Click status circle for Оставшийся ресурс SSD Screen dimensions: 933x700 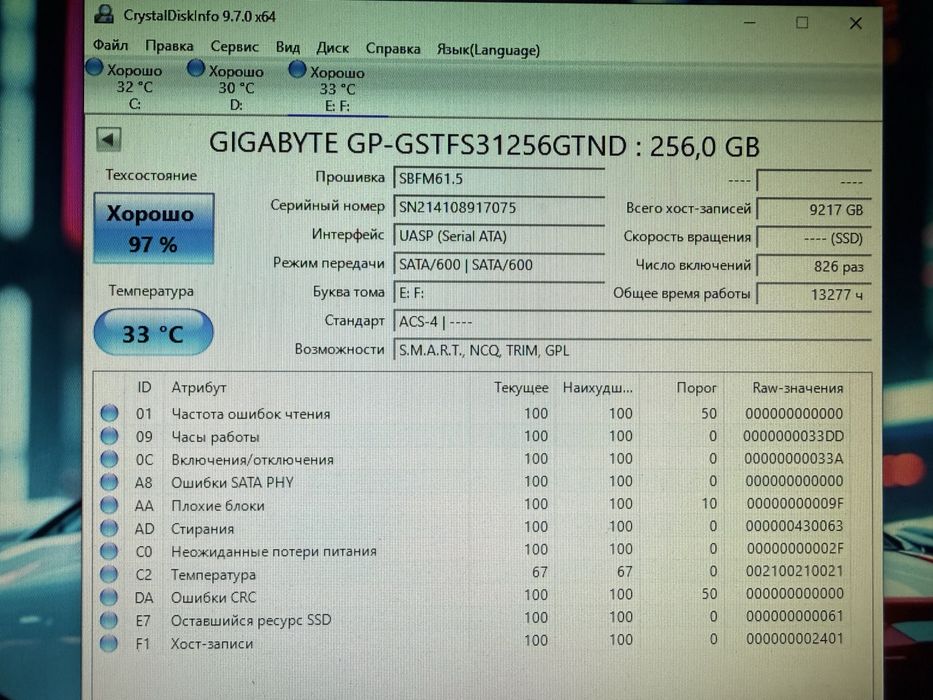click(109, 620)
